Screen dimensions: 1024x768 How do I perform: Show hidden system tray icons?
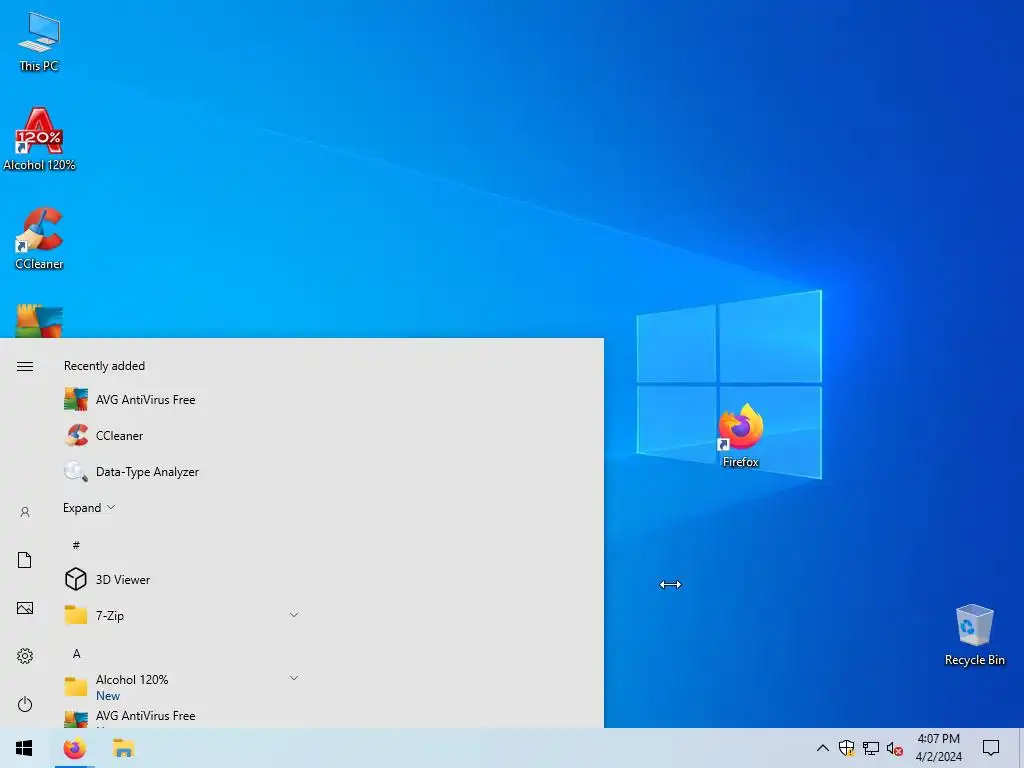click(x=823, y=748)
